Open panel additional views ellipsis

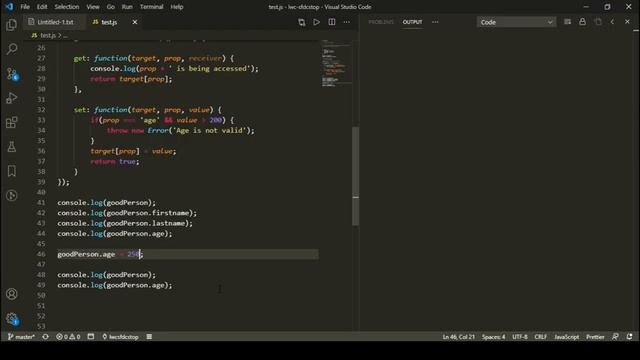tap(435, 22)
